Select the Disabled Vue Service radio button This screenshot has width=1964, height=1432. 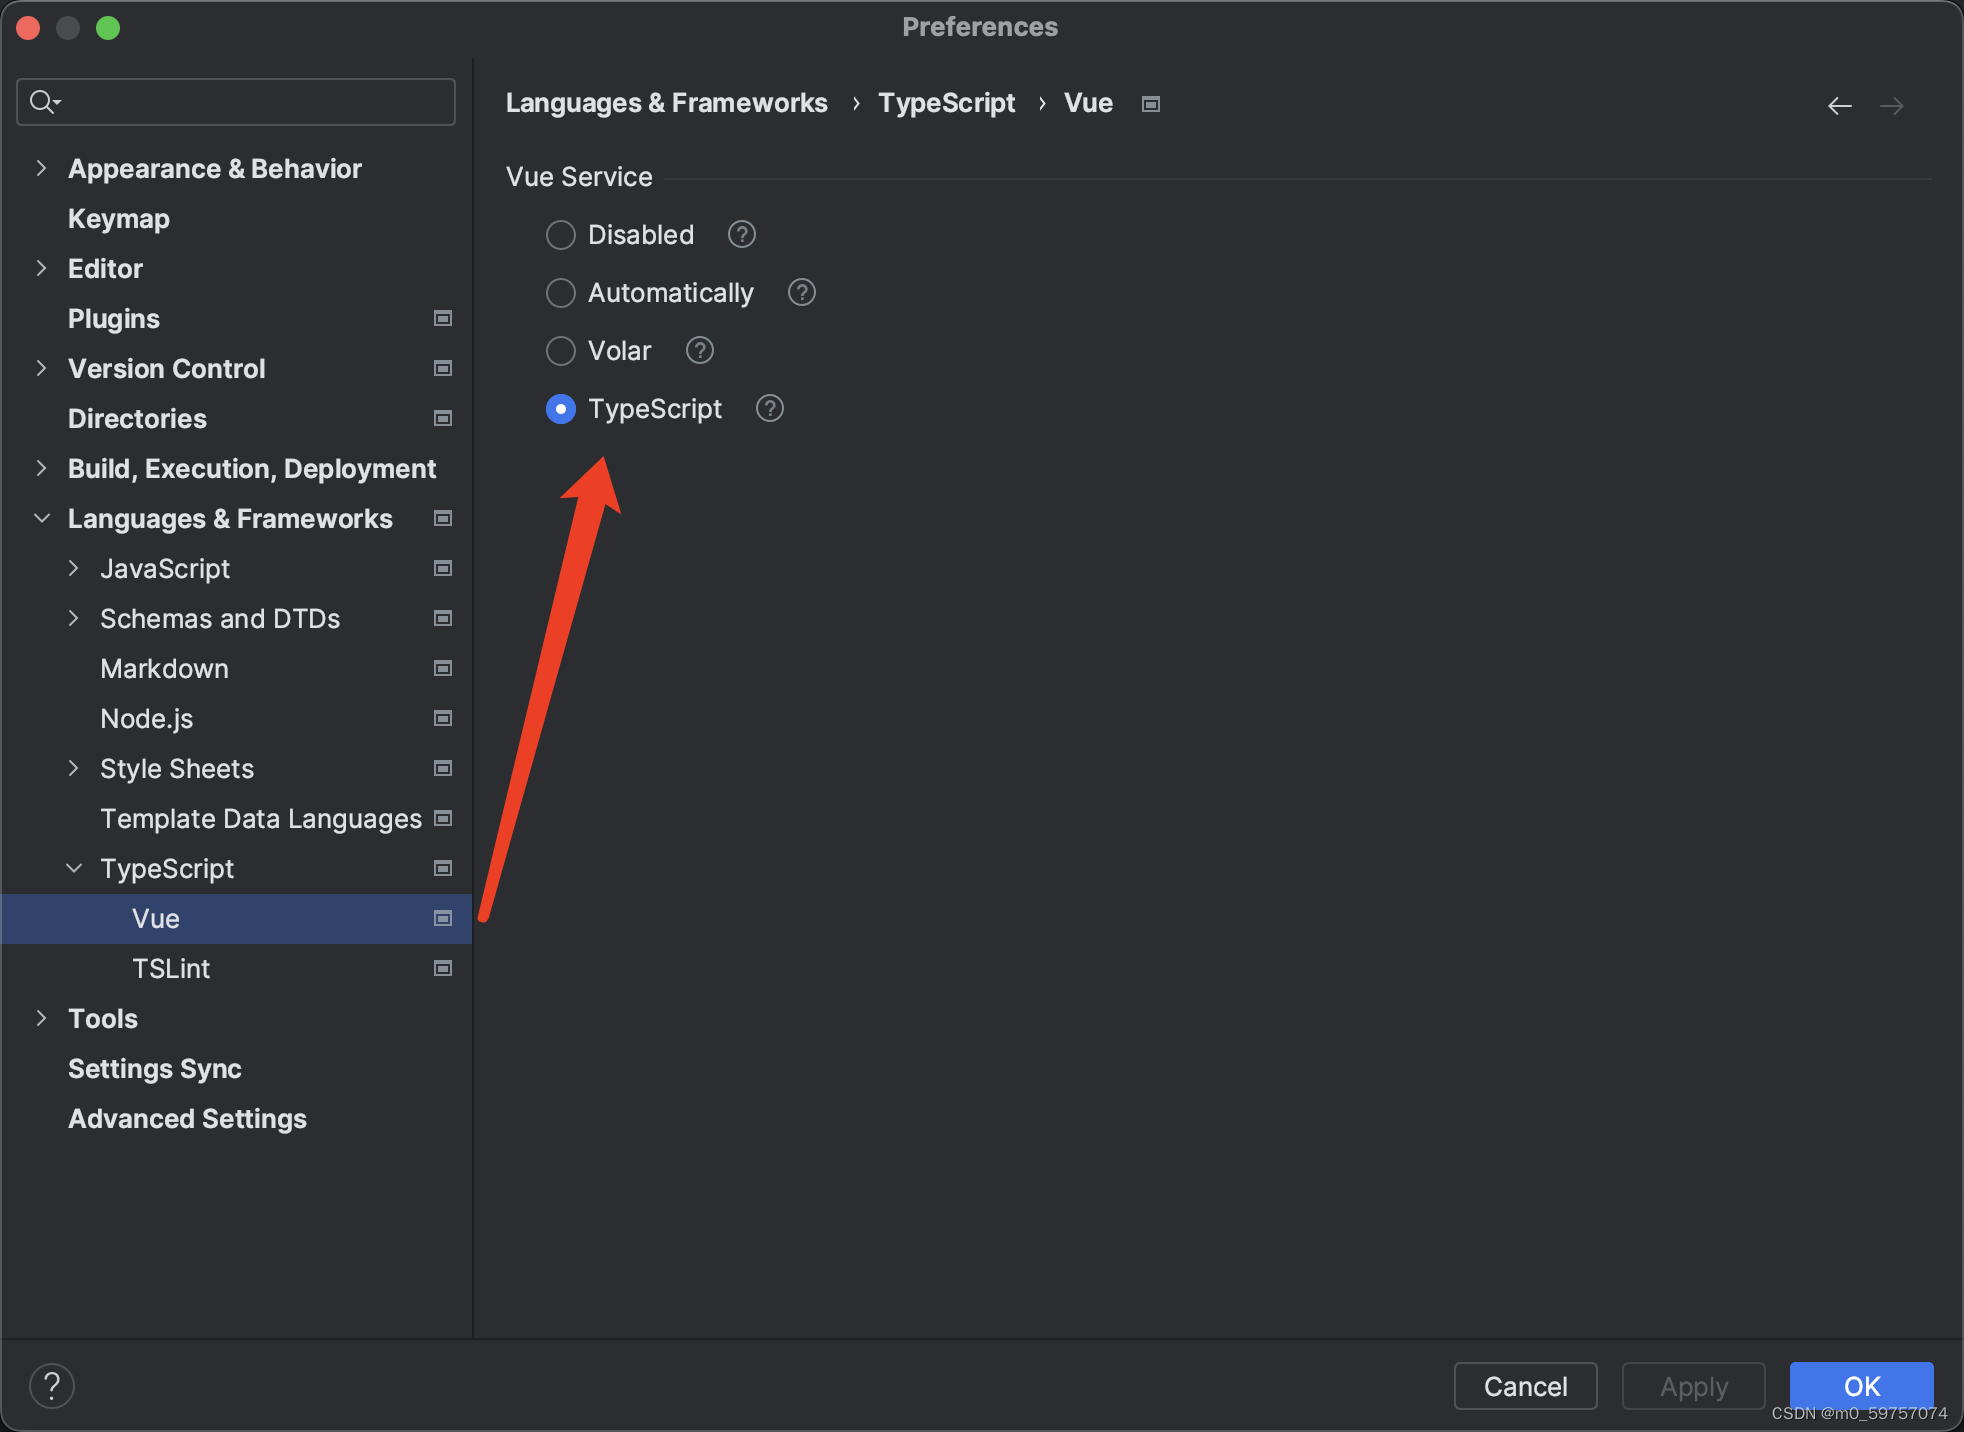561,233
